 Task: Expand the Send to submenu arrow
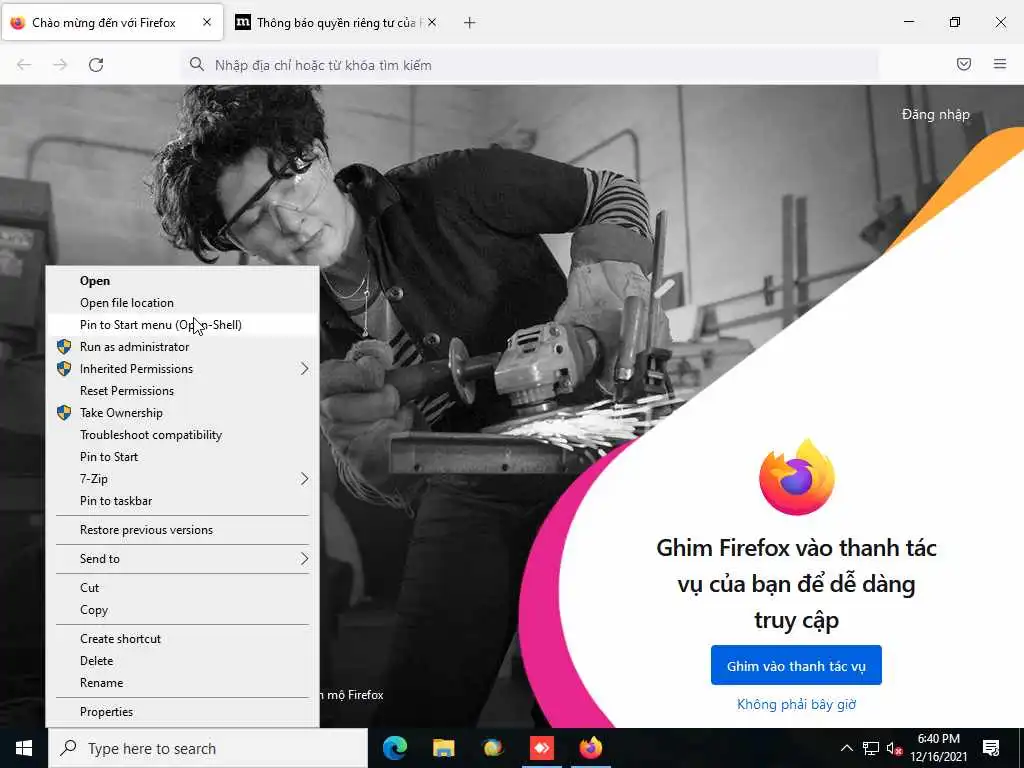click(304, 558)
